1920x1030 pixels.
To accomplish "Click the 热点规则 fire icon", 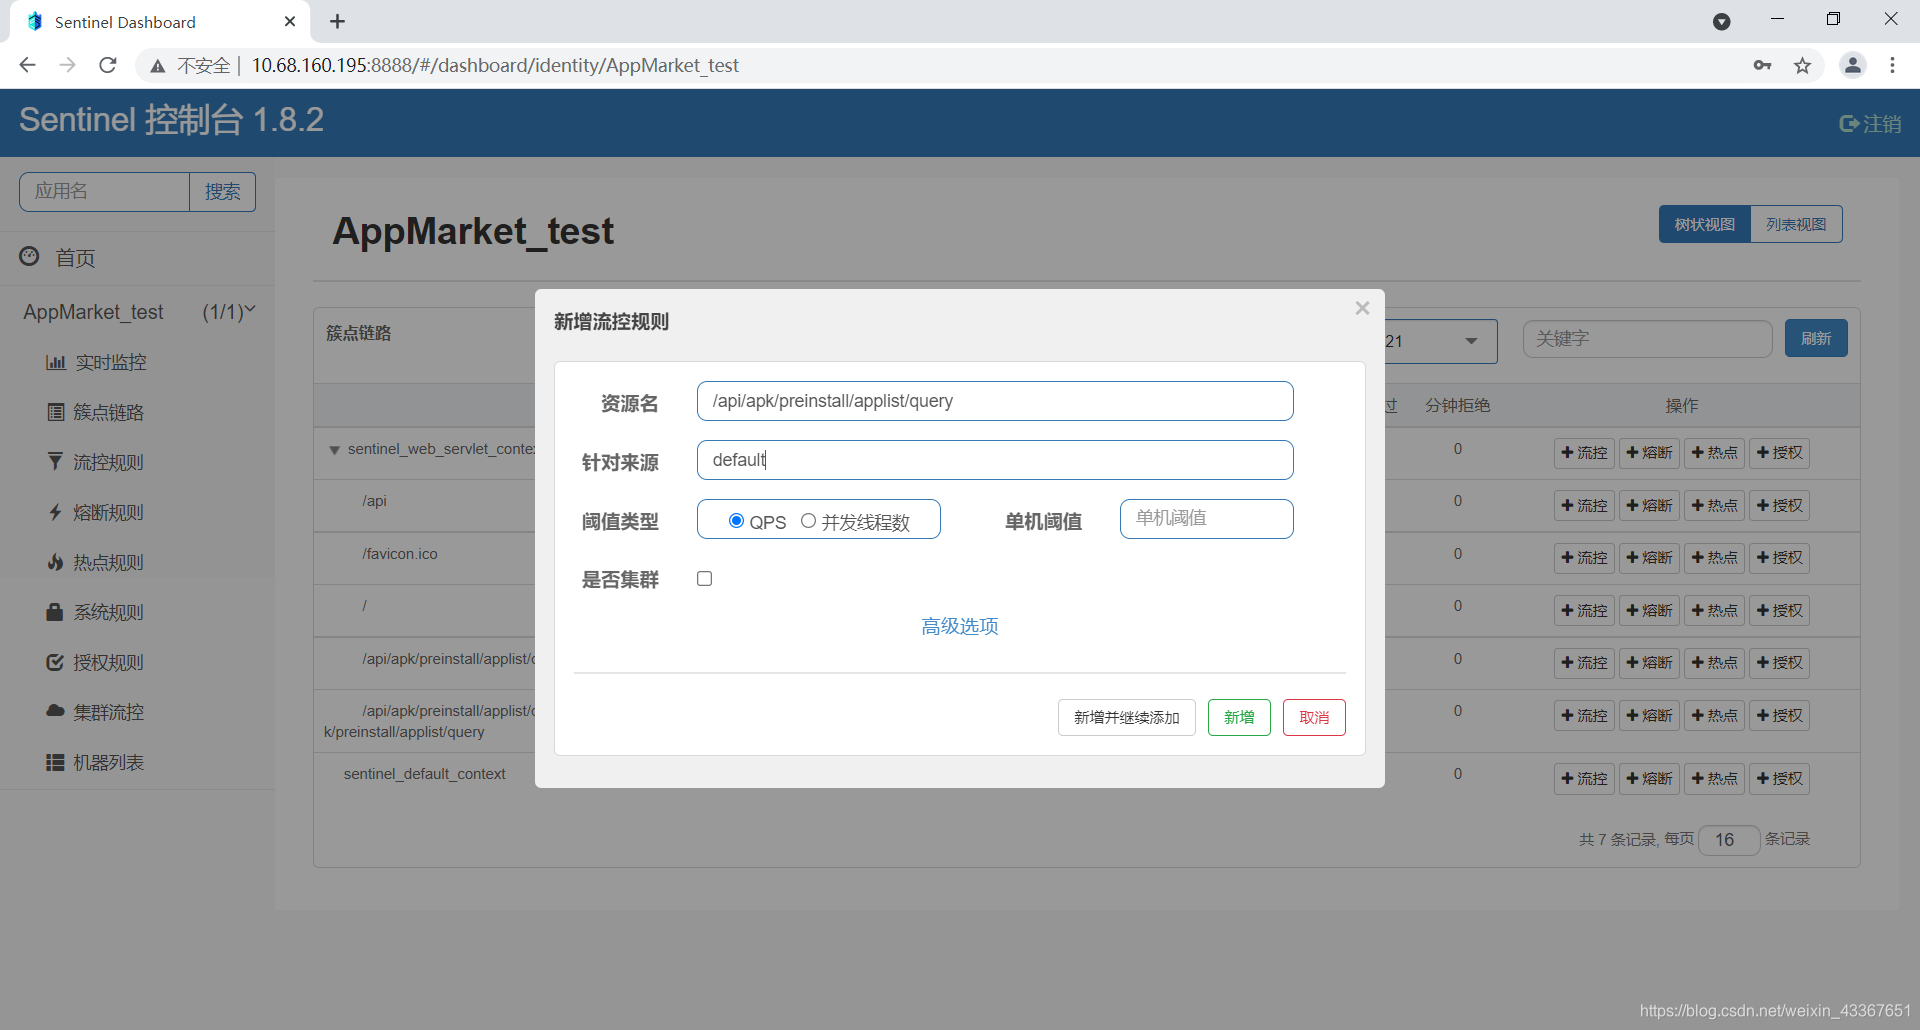I will click(x=55, y=562).
